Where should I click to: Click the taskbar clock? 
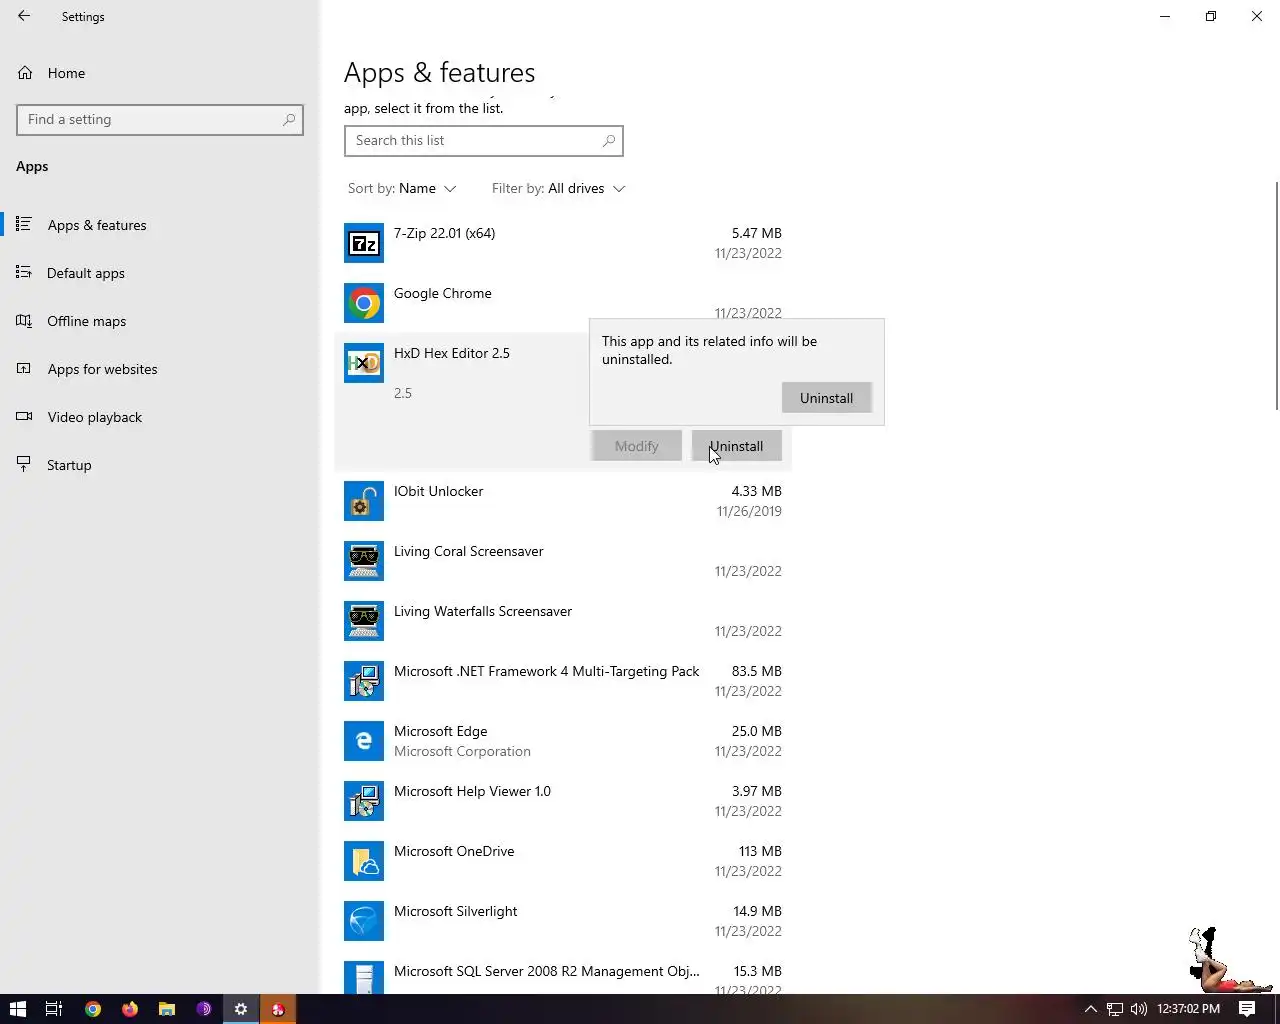click(1188, 1009)
